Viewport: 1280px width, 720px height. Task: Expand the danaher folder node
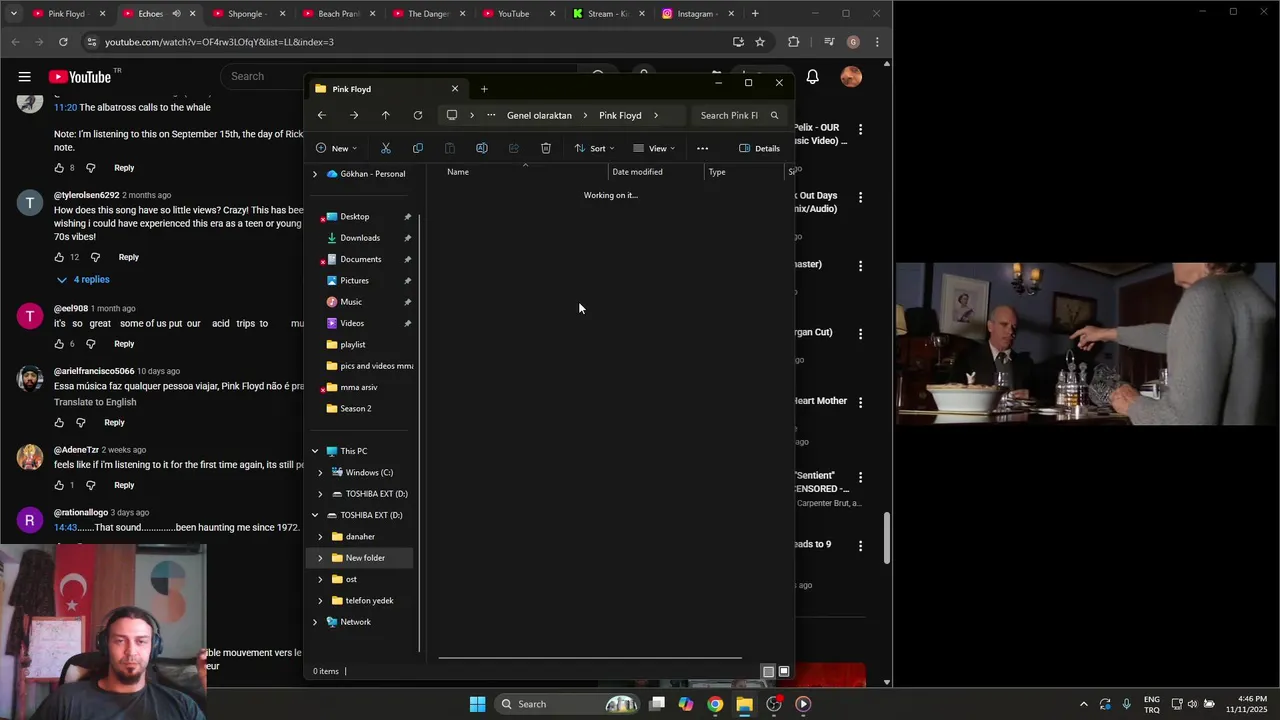(x=320, y=537)
